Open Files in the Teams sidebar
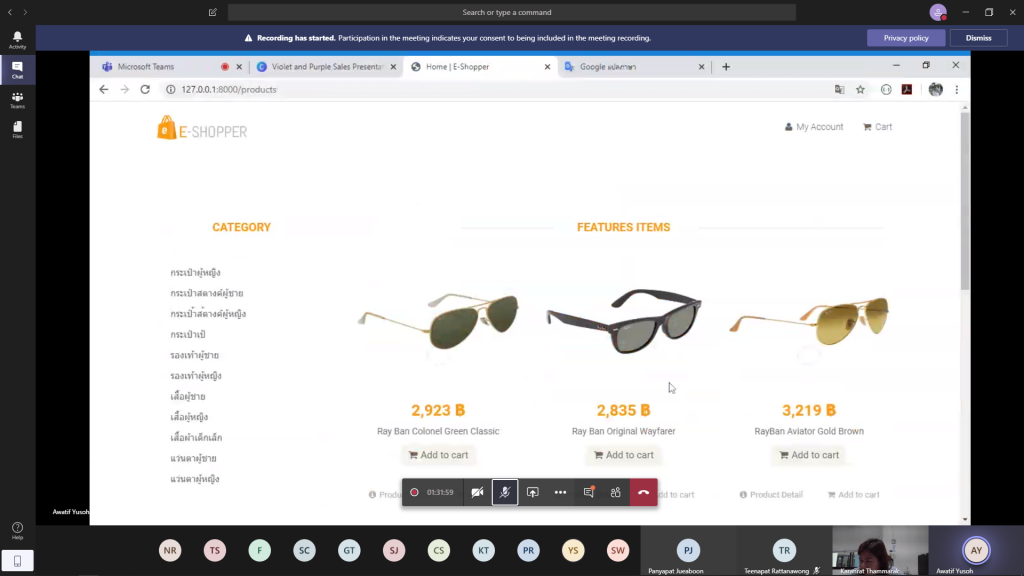1024x576 pixels. point(17,130)
